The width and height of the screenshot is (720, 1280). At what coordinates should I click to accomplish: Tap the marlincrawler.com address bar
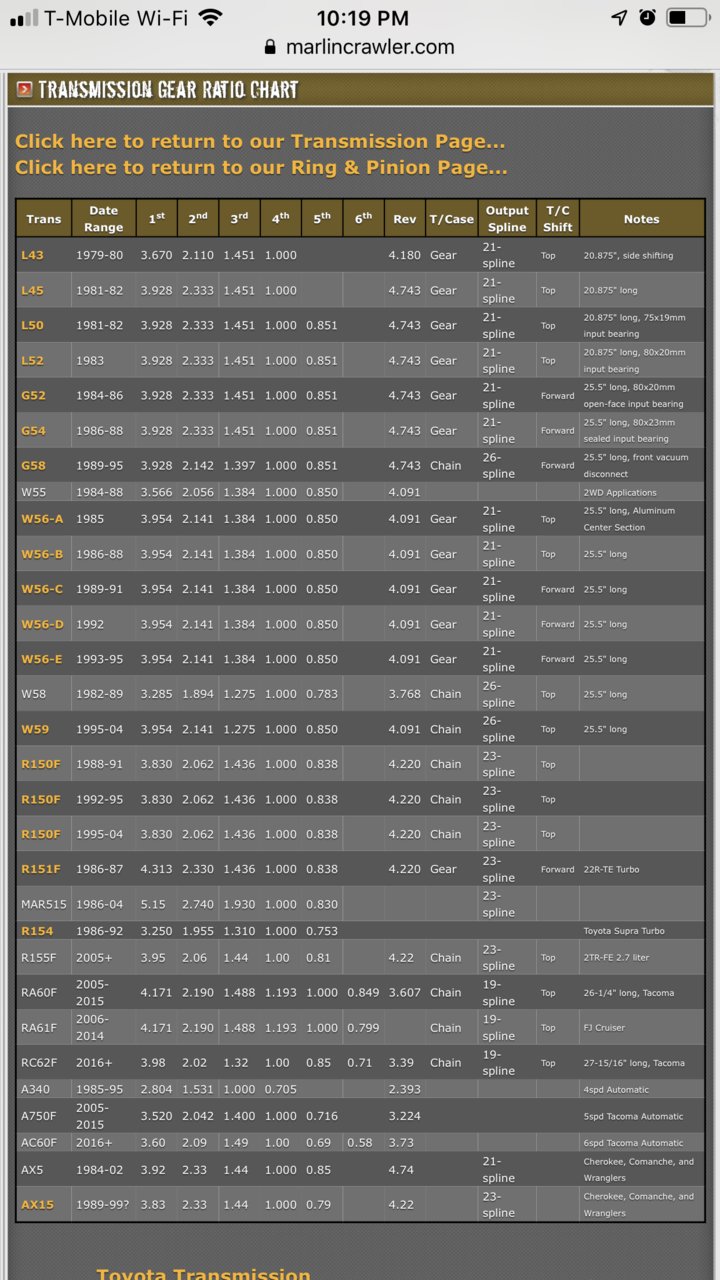coord(359,47)
